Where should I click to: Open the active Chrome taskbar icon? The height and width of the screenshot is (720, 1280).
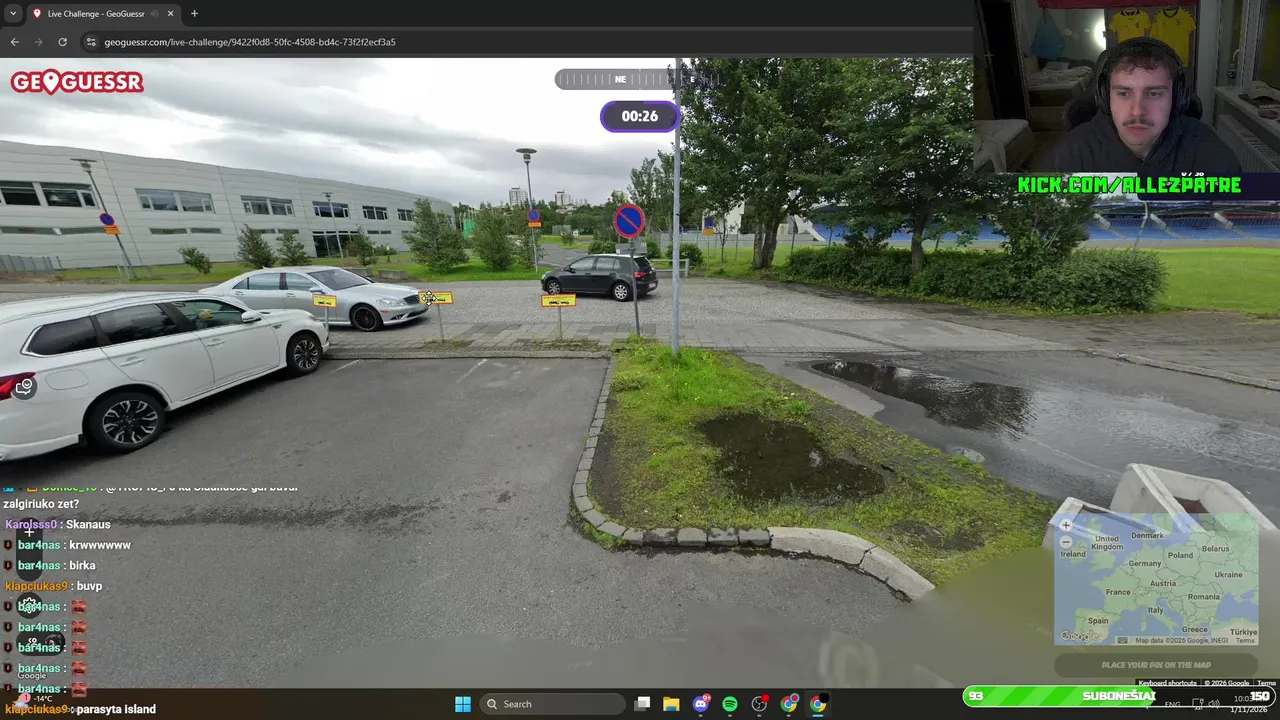818,704
